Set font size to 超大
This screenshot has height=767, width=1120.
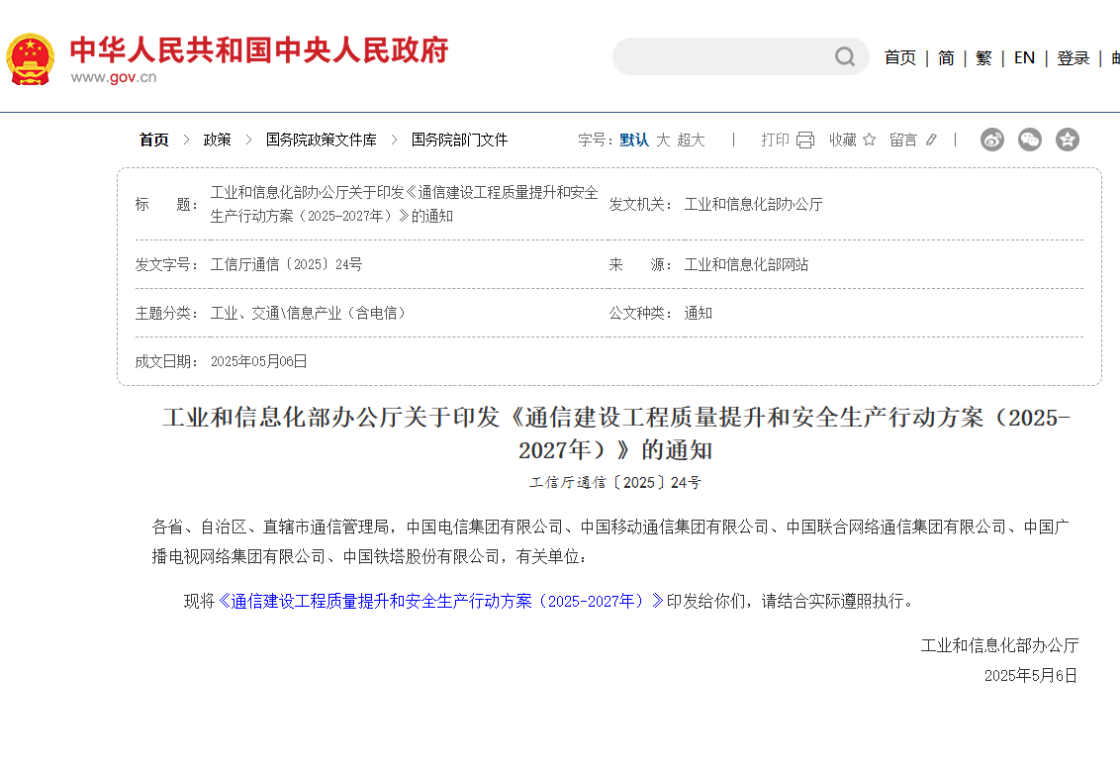point(691,140)
